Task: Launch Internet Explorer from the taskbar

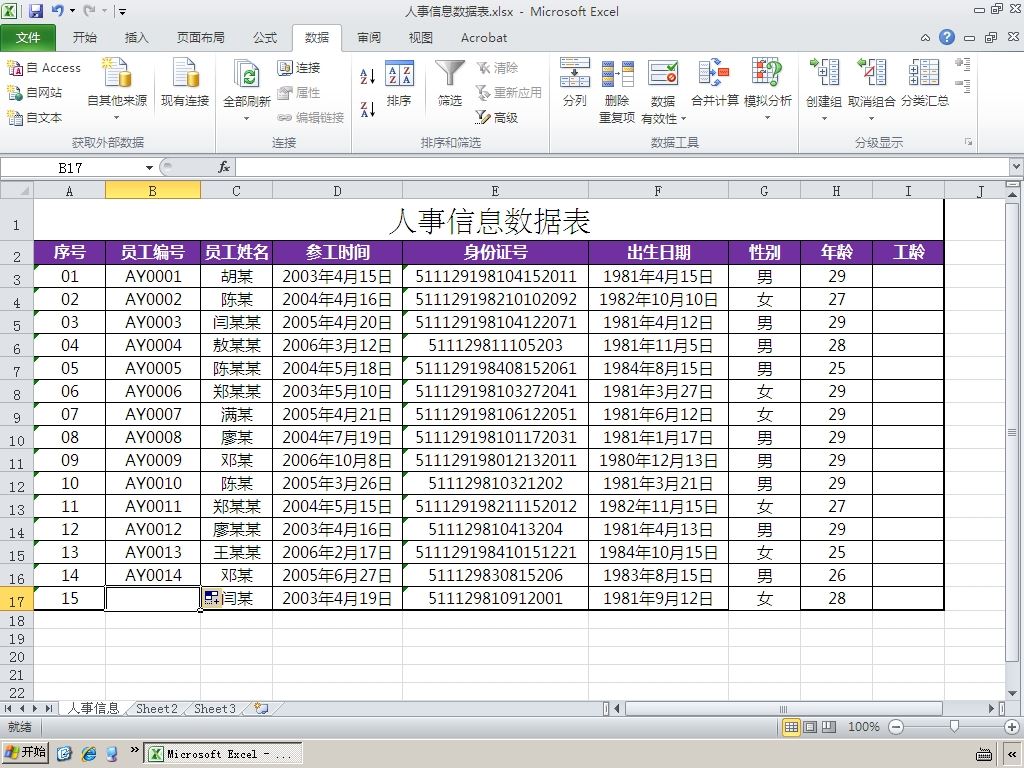Action: pyautogui.click(x=89, y=754)
